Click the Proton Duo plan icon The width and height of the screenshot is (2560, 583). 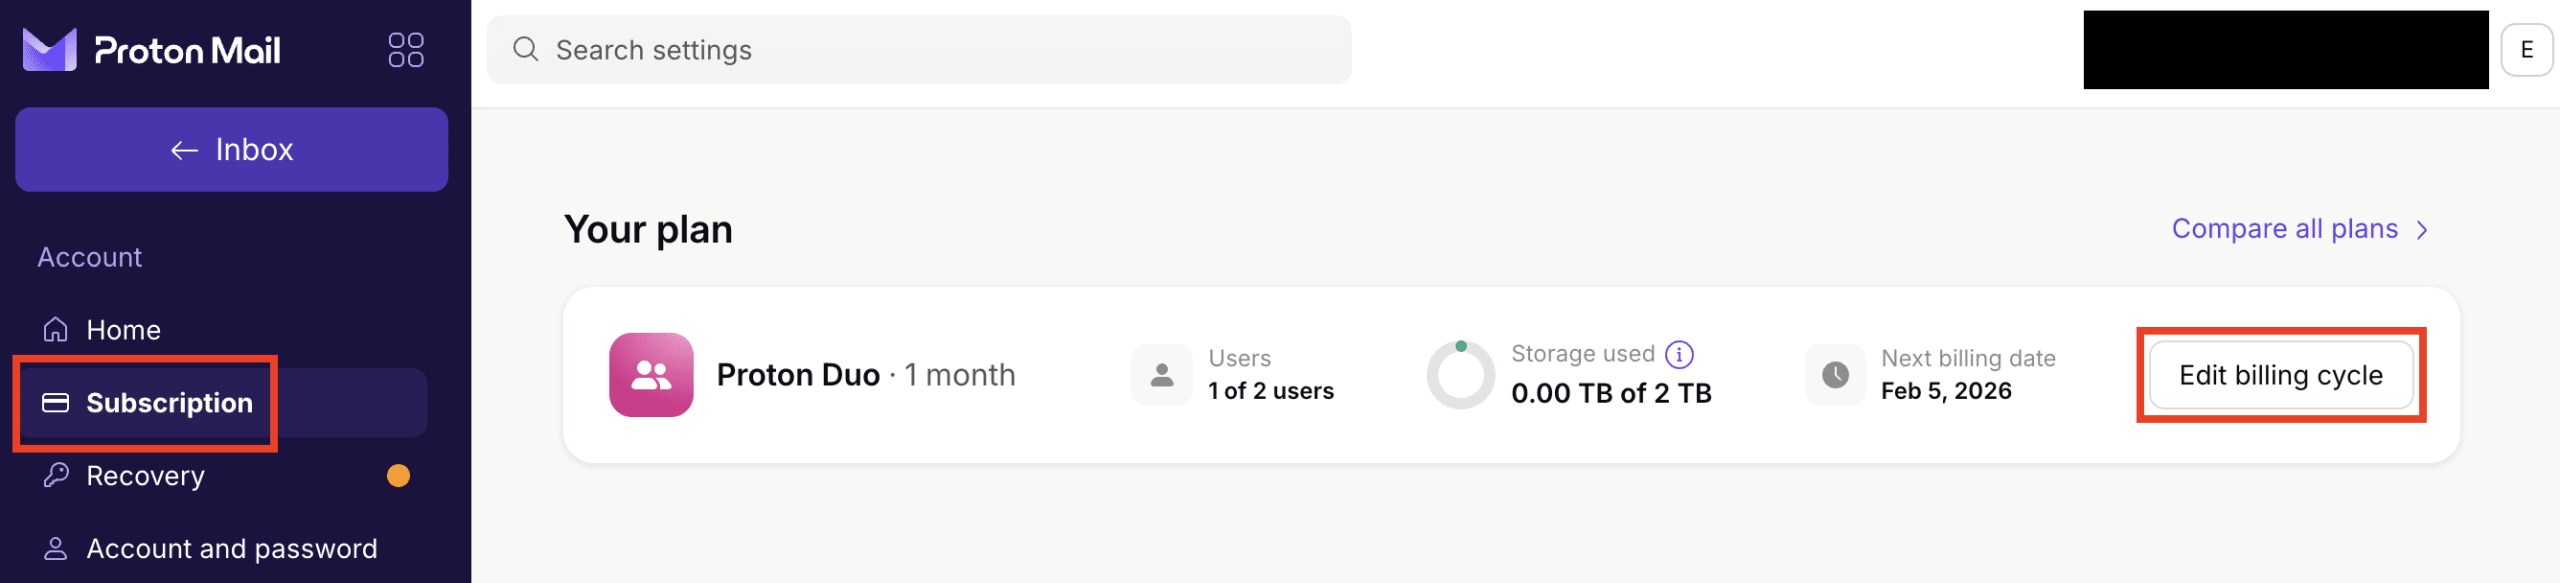point(651,375)
